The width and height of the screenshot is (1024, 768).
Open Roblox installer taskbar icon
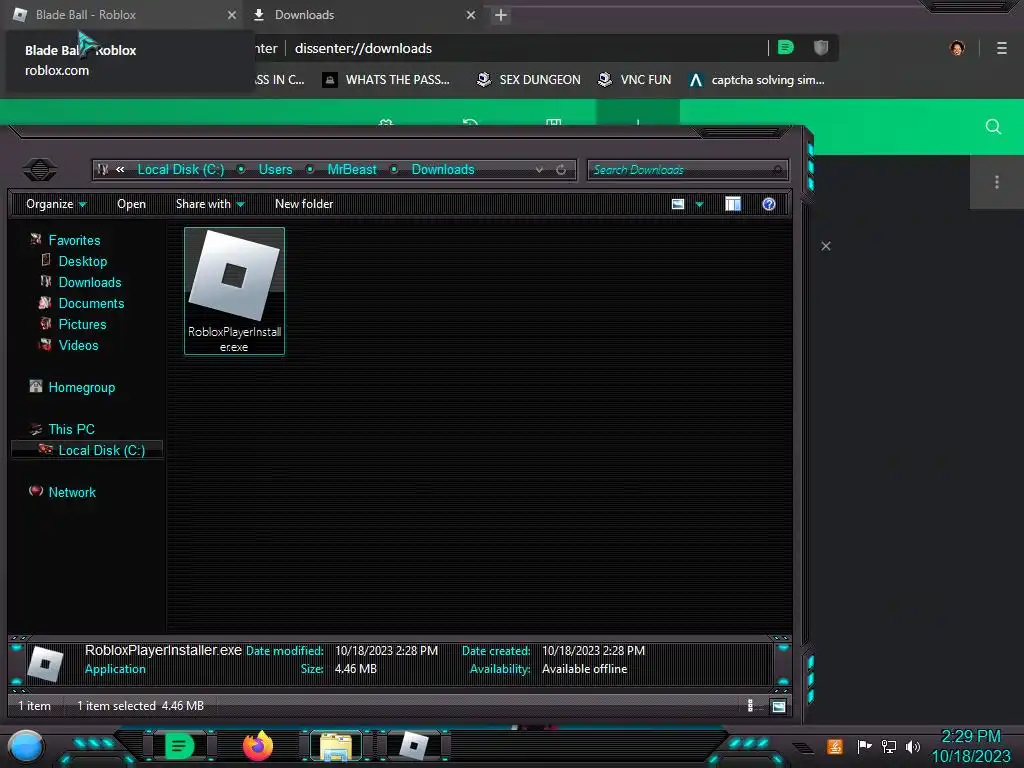click(414, 746)
